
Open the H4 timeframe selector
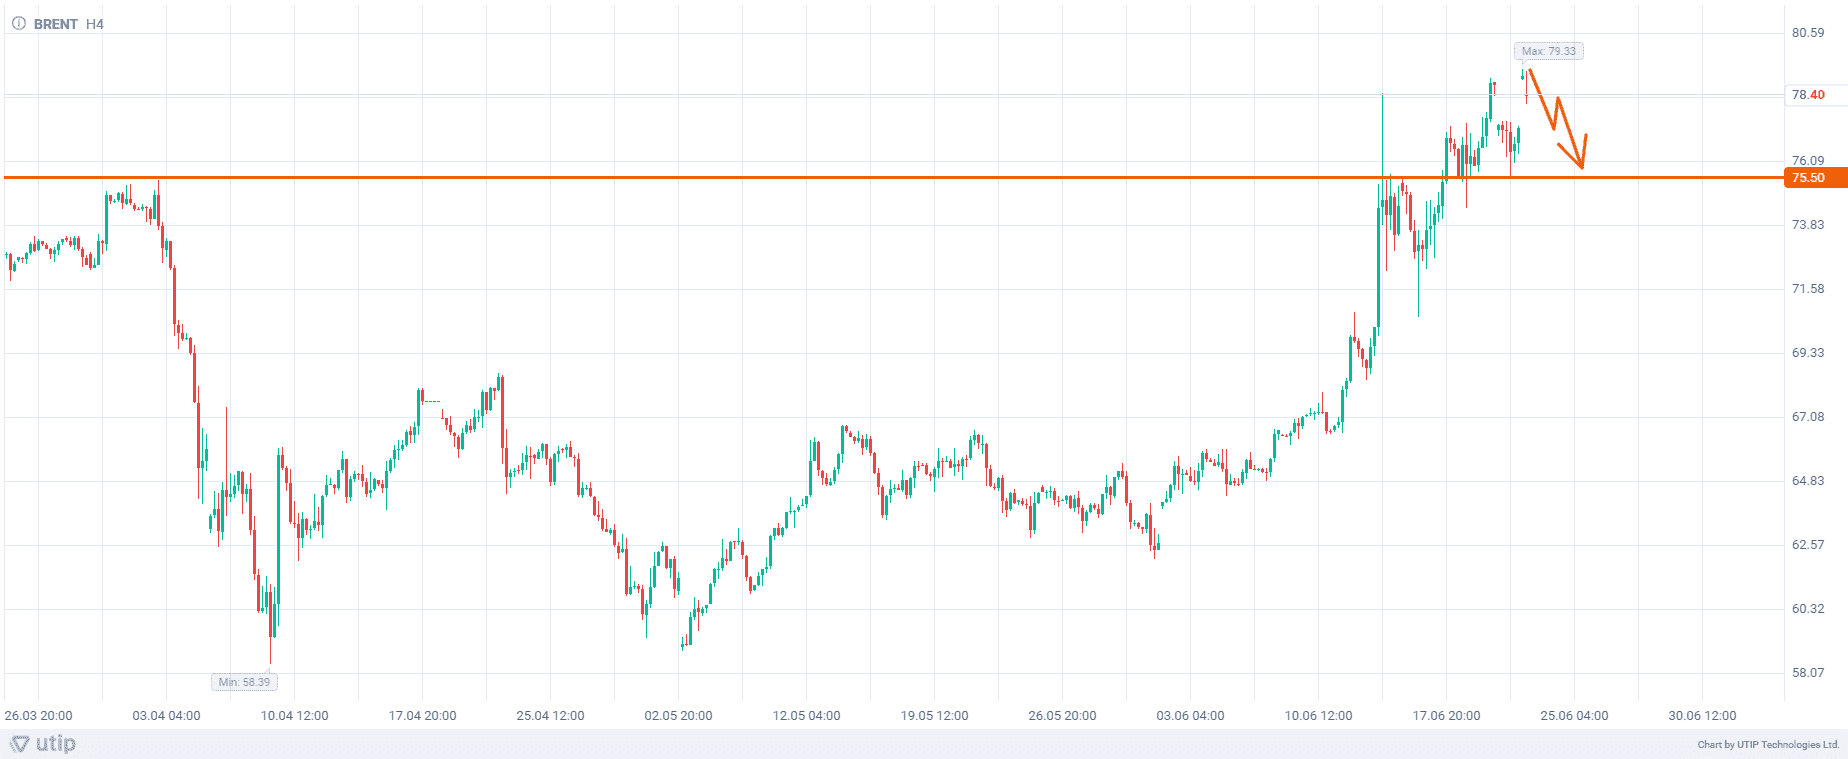click(95, 24)
